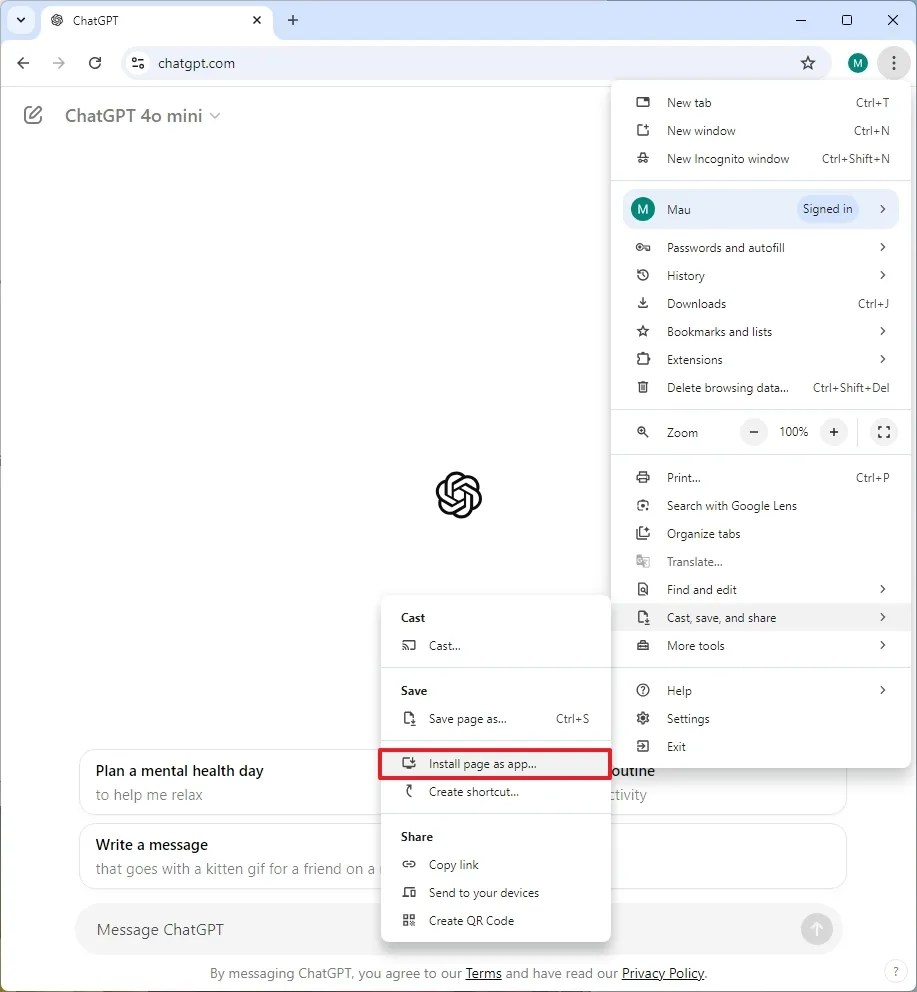This screenshot has width=917, height=992.
Task: Start a new chat with the compose icon
Action: point(33,115)
